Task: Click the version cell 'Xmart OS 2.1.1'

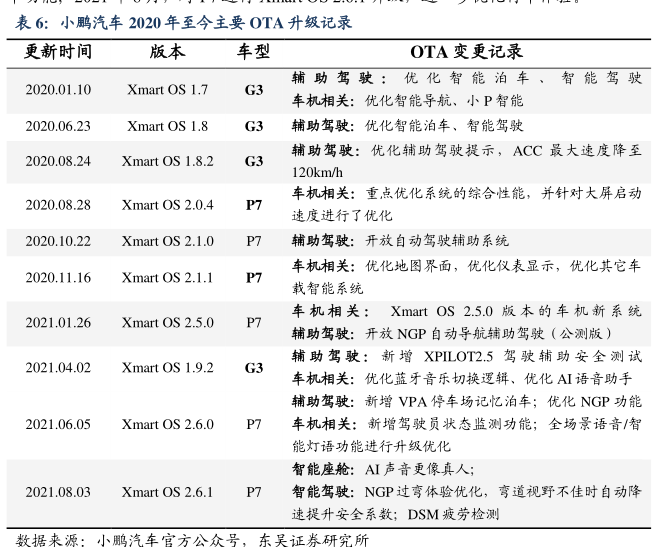Action: [x=168, y=278]
